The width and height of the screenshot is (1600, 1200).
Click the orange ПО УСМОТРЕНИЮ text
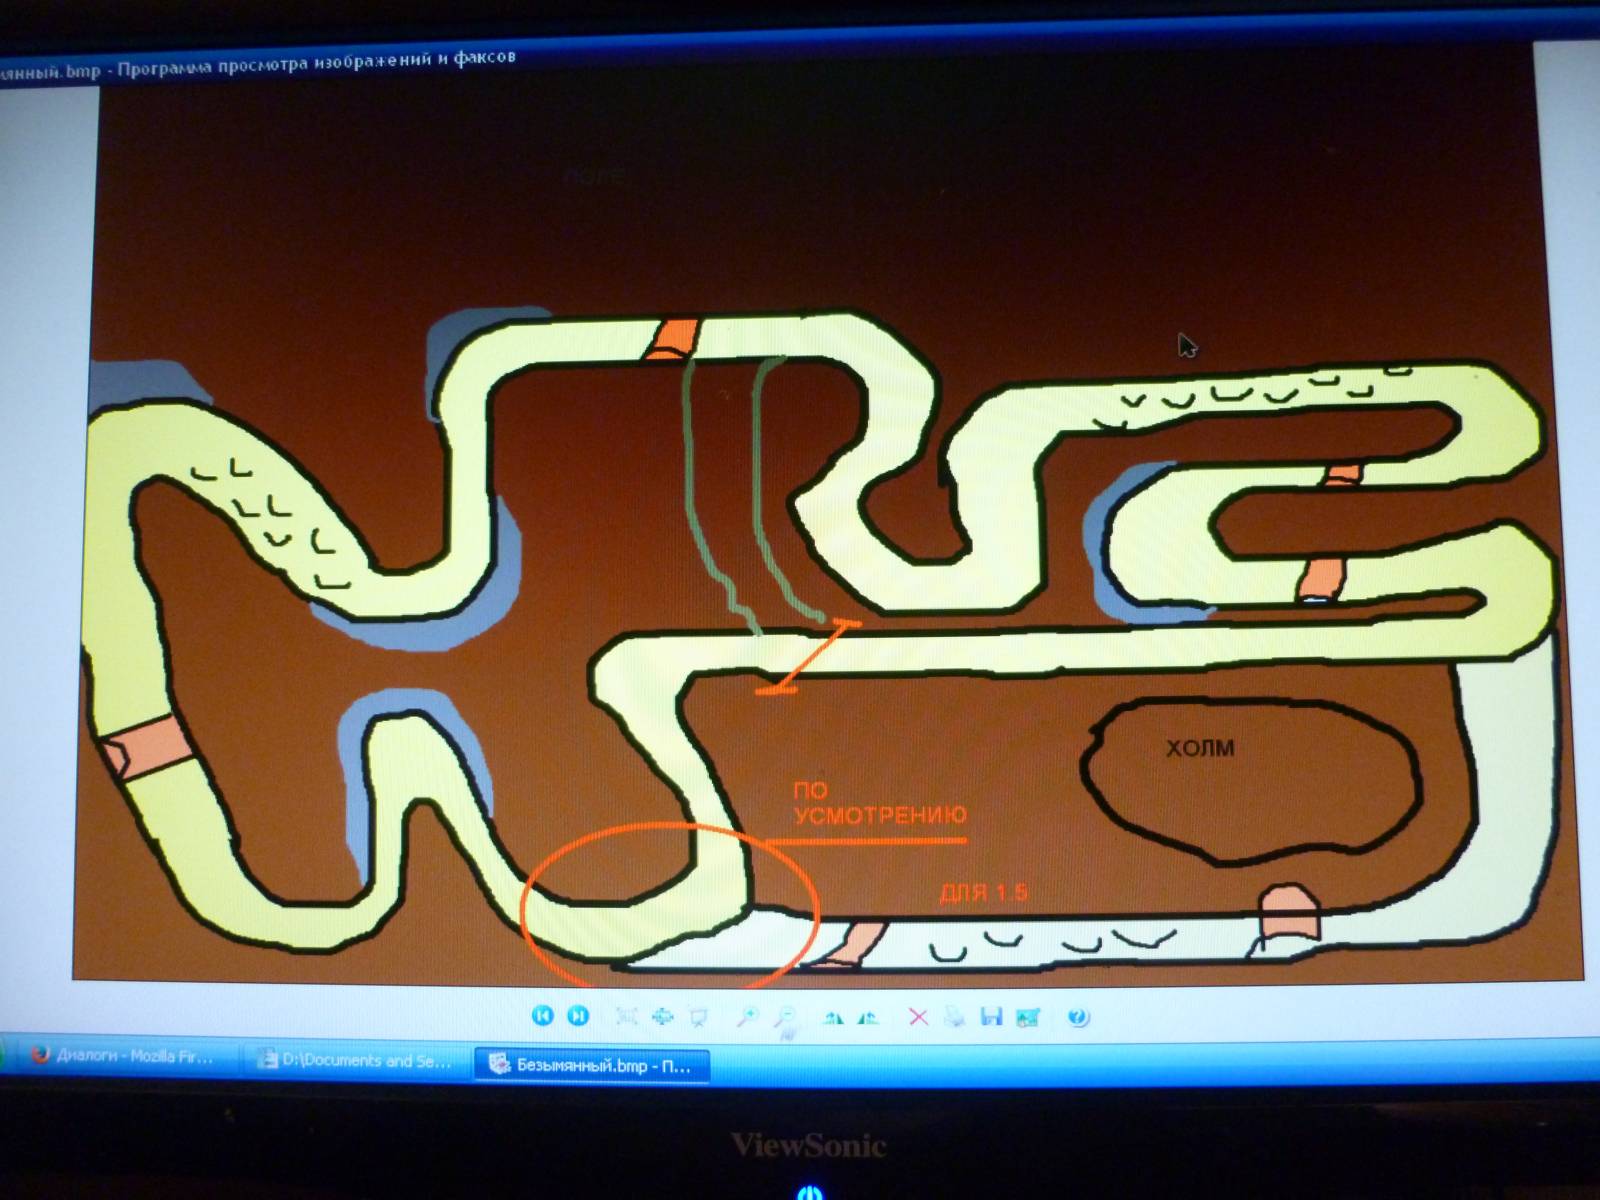pos(878,803)
